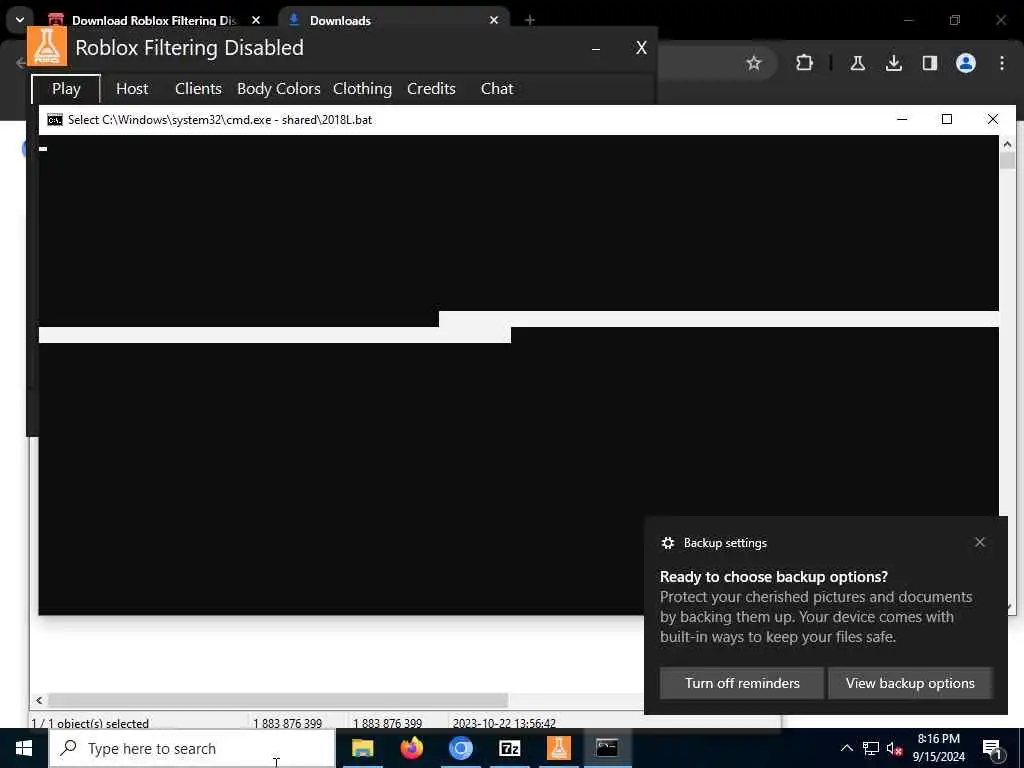This screenshot has height=768, width=1024.
Task: Click the status text '1 / 1 object(s) selected'
Action: (x=90, y=723)
